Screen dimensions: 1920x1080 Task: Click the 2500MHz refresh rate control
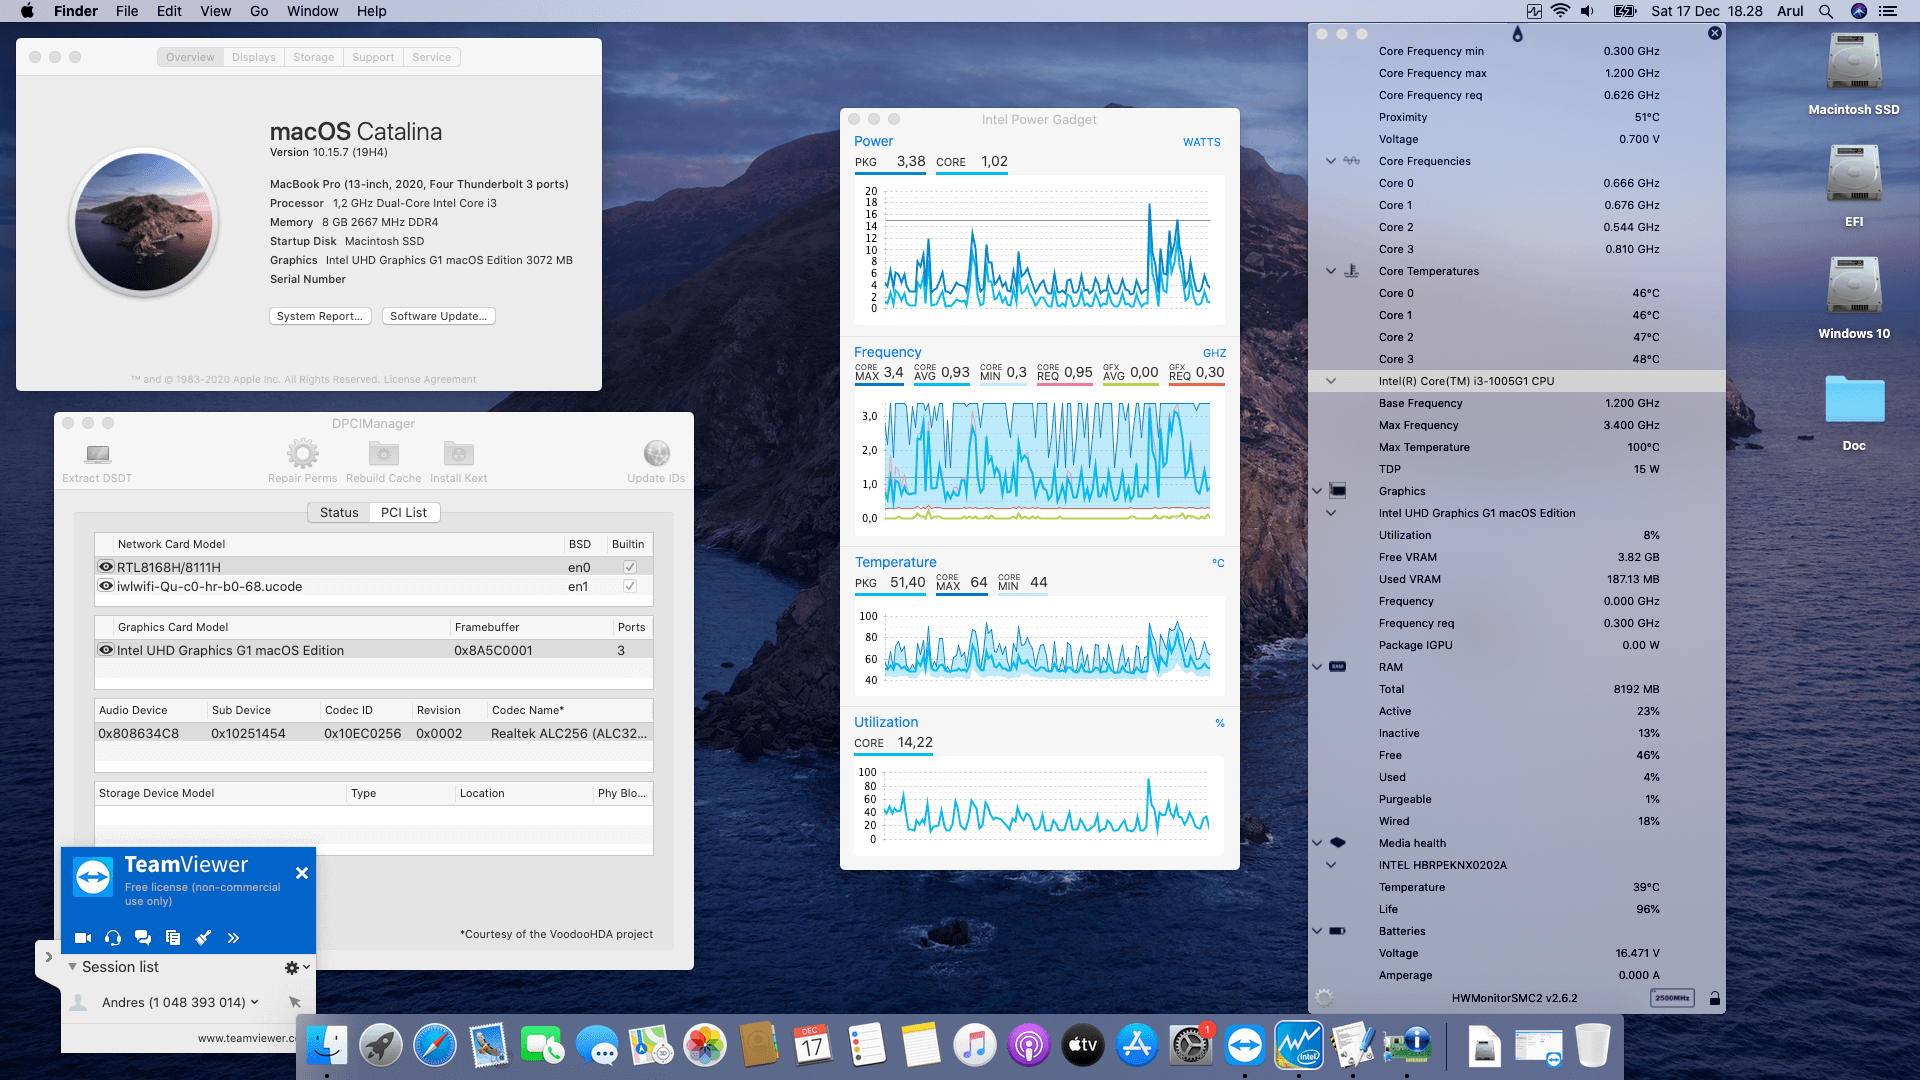click(x=1671, y=998)
